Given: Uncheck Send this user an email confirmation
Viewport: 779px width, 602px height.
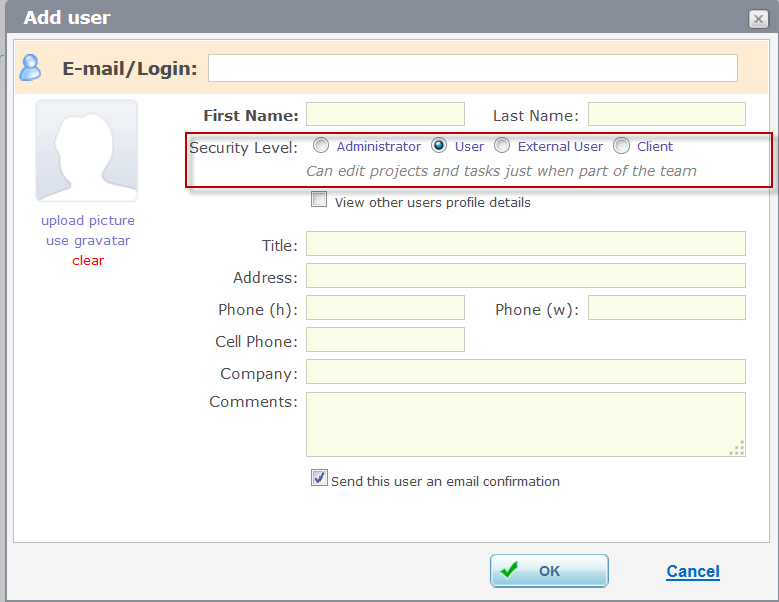Looking at the screenshot, I should point(319,478).
